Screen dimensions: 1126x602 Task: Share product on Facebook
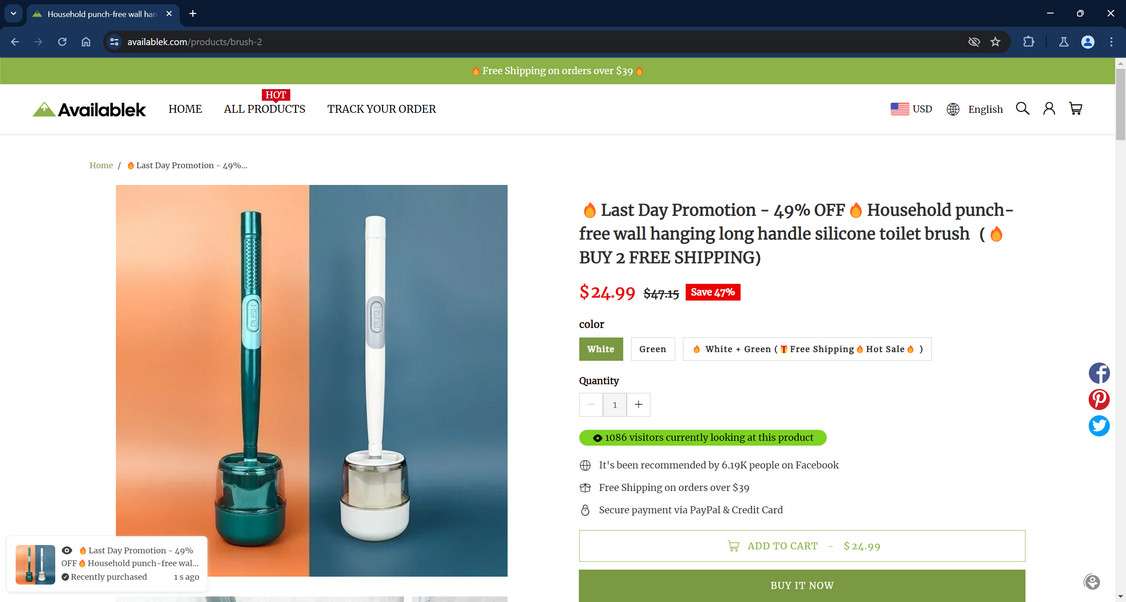pos(1099,373)
